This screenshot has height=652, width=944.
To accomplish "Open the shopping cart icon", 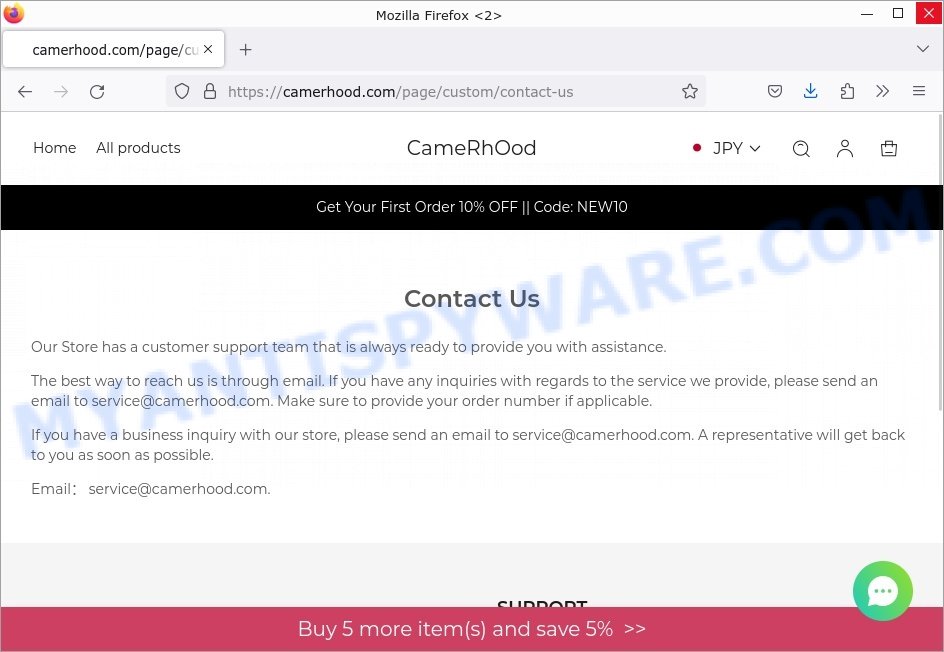I will click(889, 149).
